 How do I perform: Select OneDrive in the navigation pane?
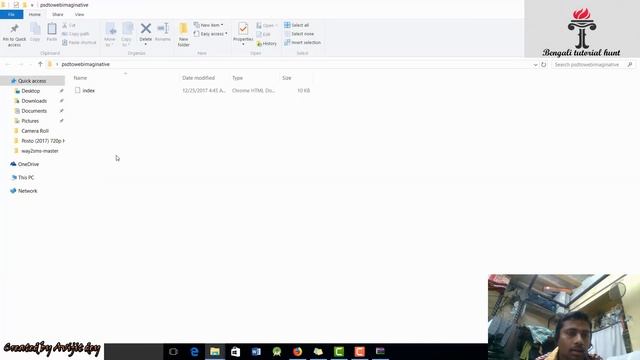click(28, 164)
